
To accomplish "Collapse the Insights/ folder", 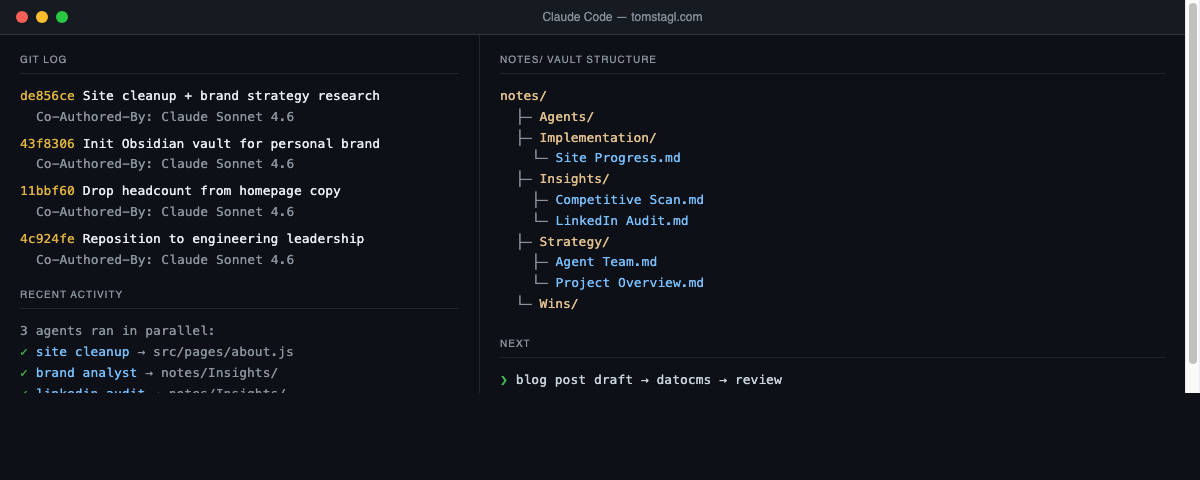I will click(574, 179).
